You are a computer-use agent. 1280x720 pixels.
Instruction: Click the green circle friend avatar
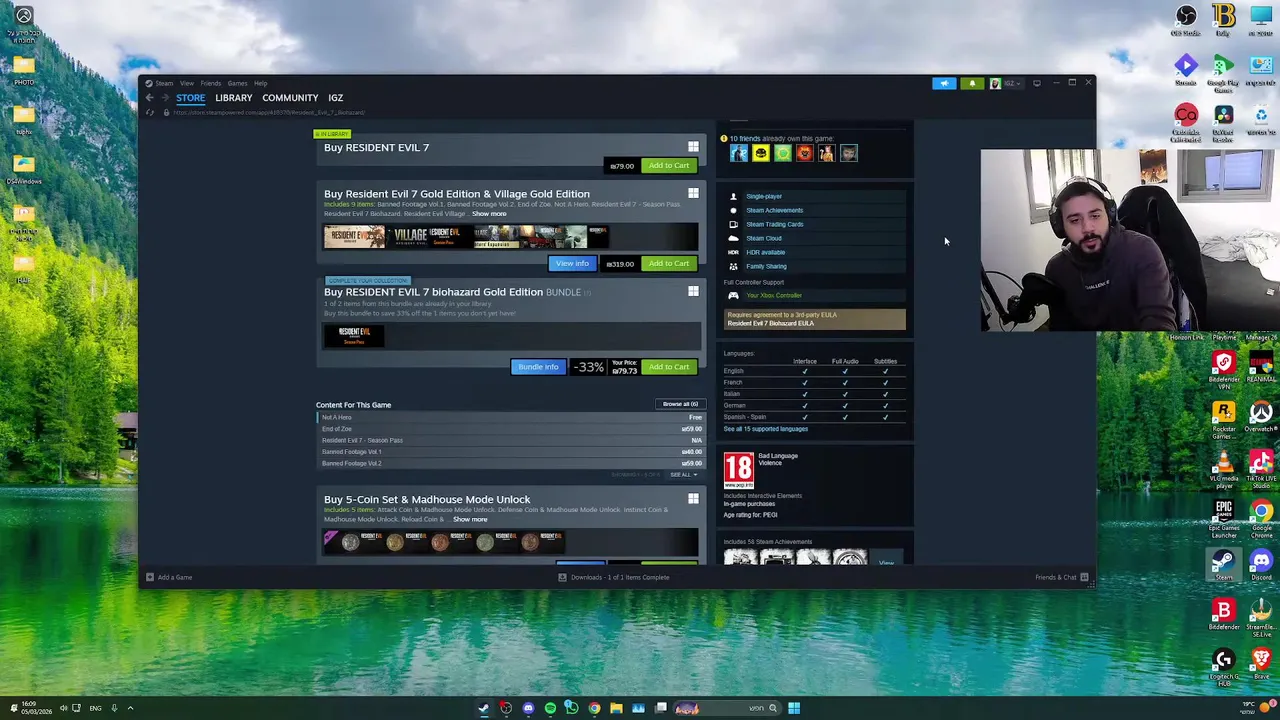click(x=782, y=153)
